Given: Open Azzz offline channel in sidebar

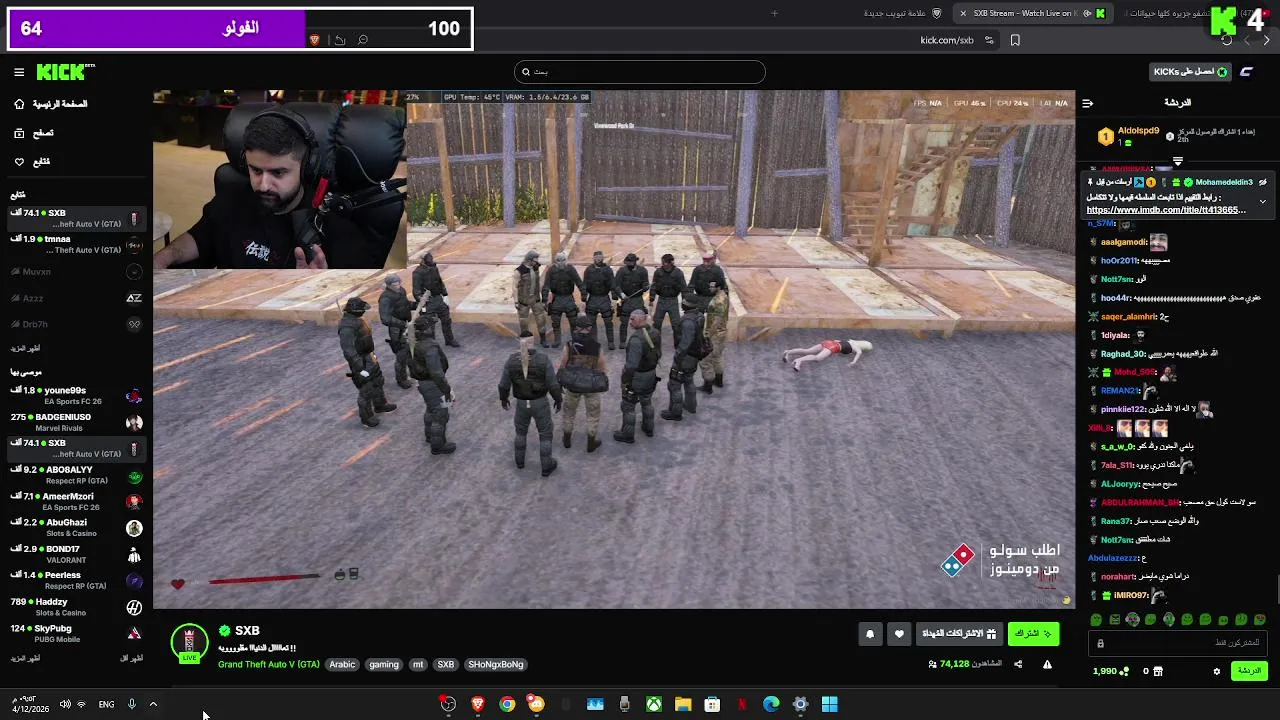Looking at the screenshot, I should pos(77,298).
